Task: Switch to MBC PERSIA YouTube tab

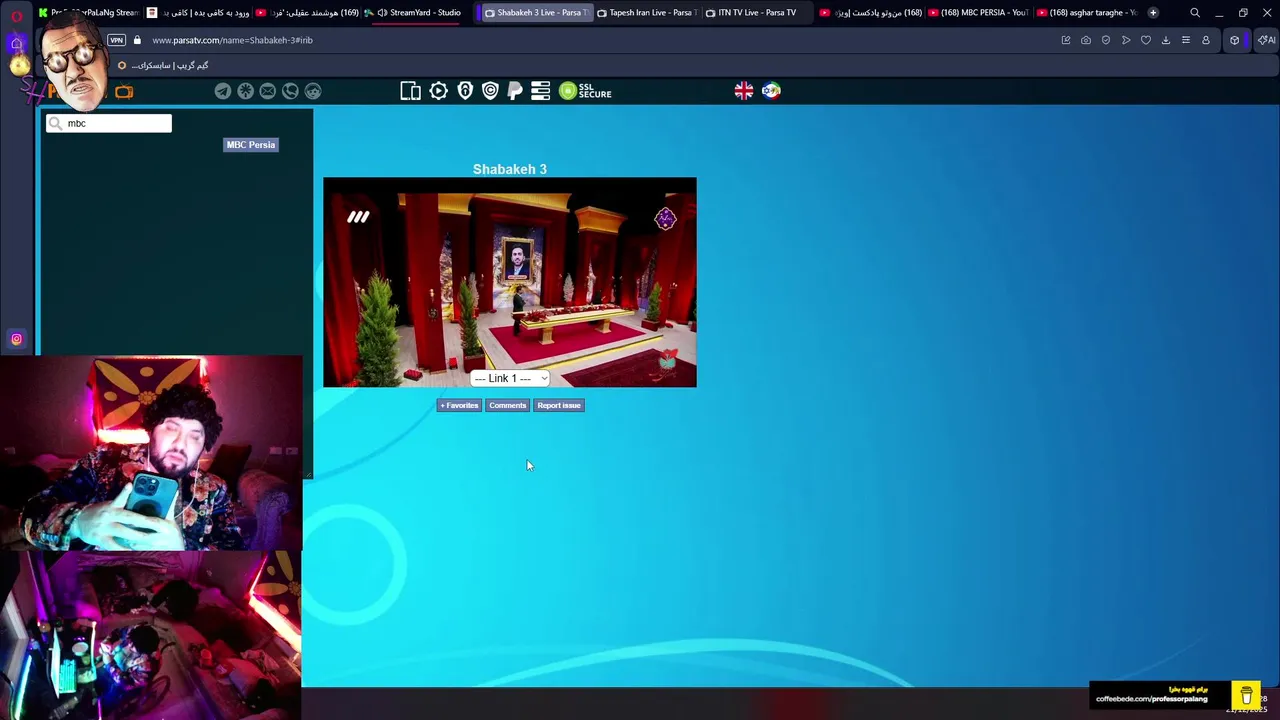Action: coord(977,13)
